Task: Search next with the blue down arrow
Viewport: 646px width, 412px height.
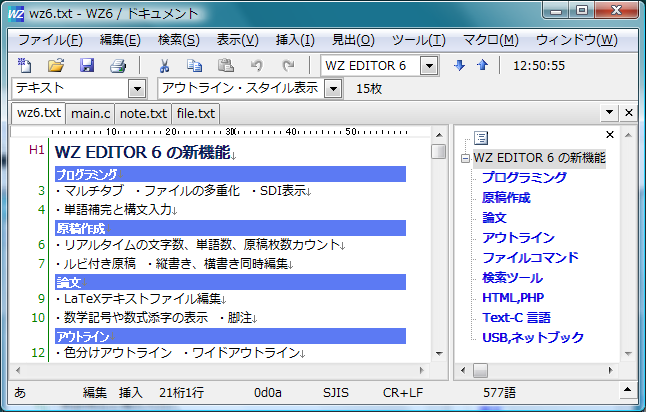Action: [x=459, y=65]
